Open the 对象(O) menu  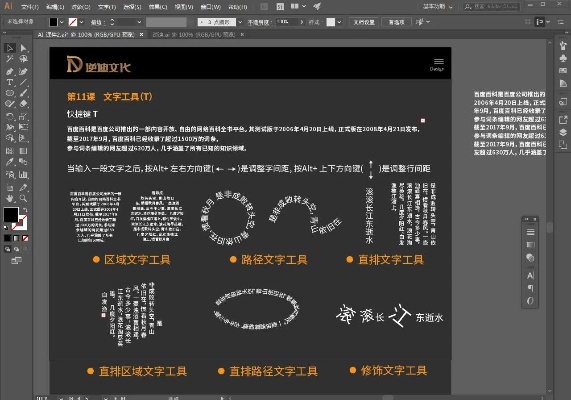pos(81,7)
